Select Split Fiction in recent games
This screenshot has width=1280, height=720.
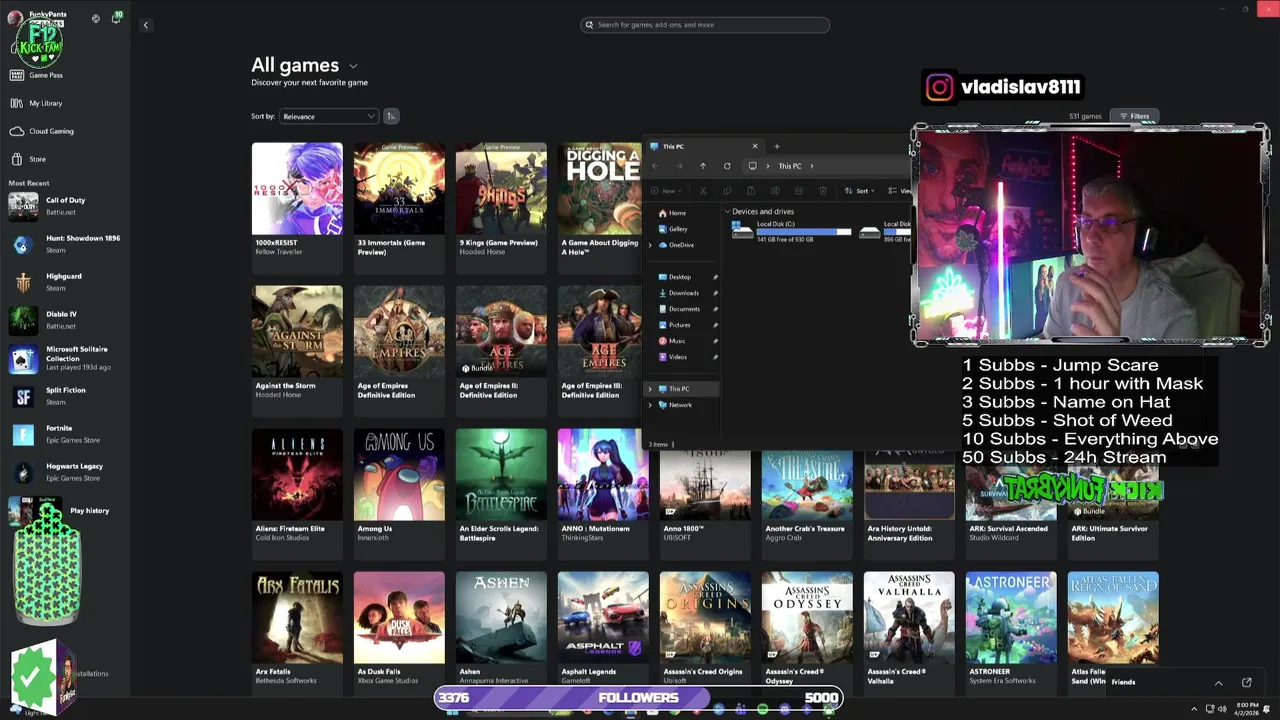(65, 396)
